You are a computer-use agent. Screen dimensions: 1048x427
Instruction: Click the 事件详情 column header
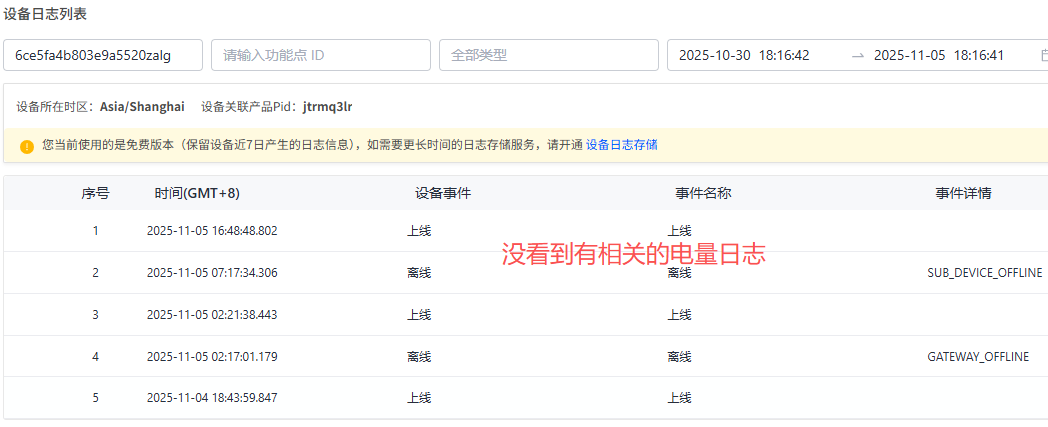[963, 193]
